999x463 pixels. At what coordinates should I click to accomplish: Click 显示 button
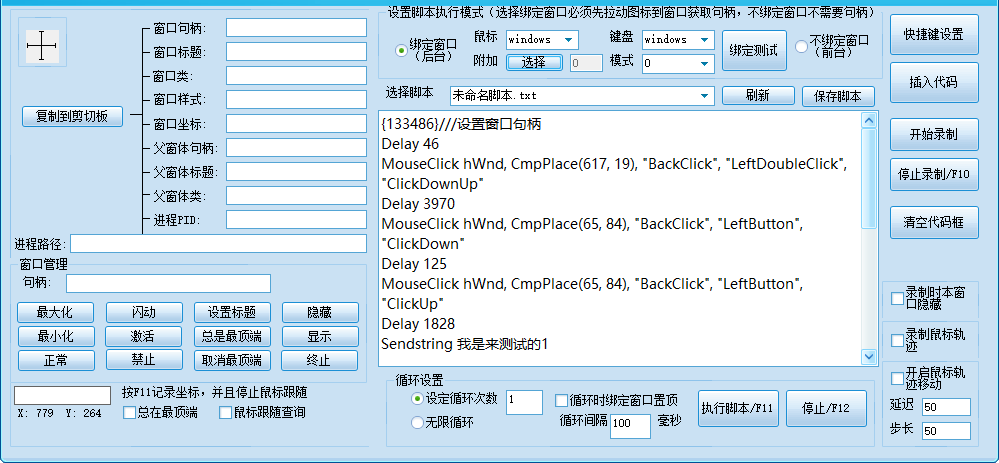[320, 336]
